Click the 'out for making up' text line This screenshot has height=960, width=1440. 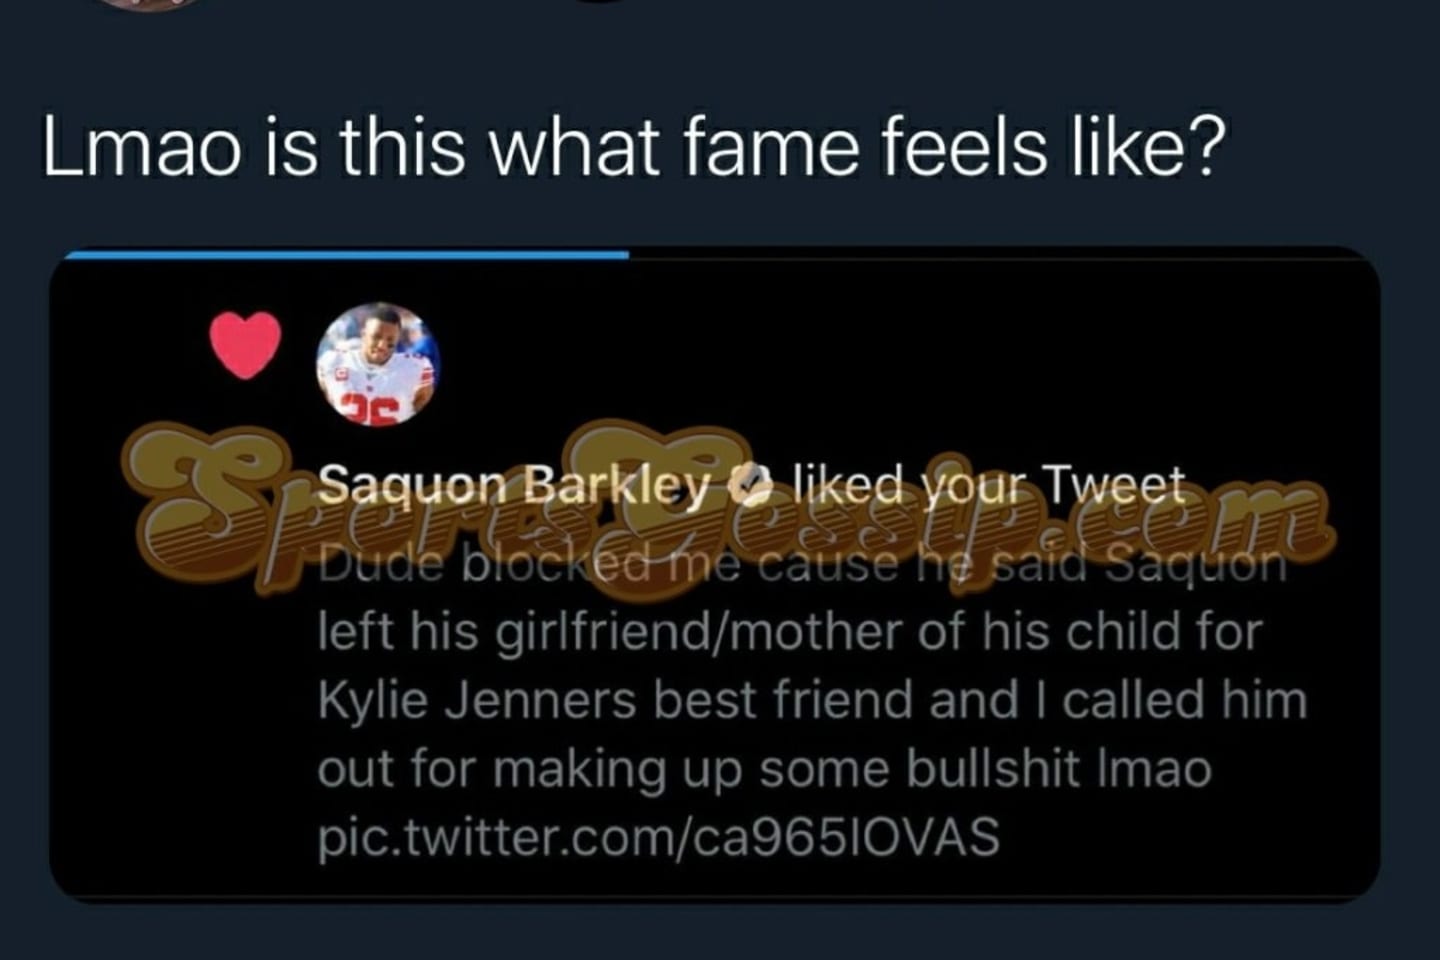click(x=764, y=768)
